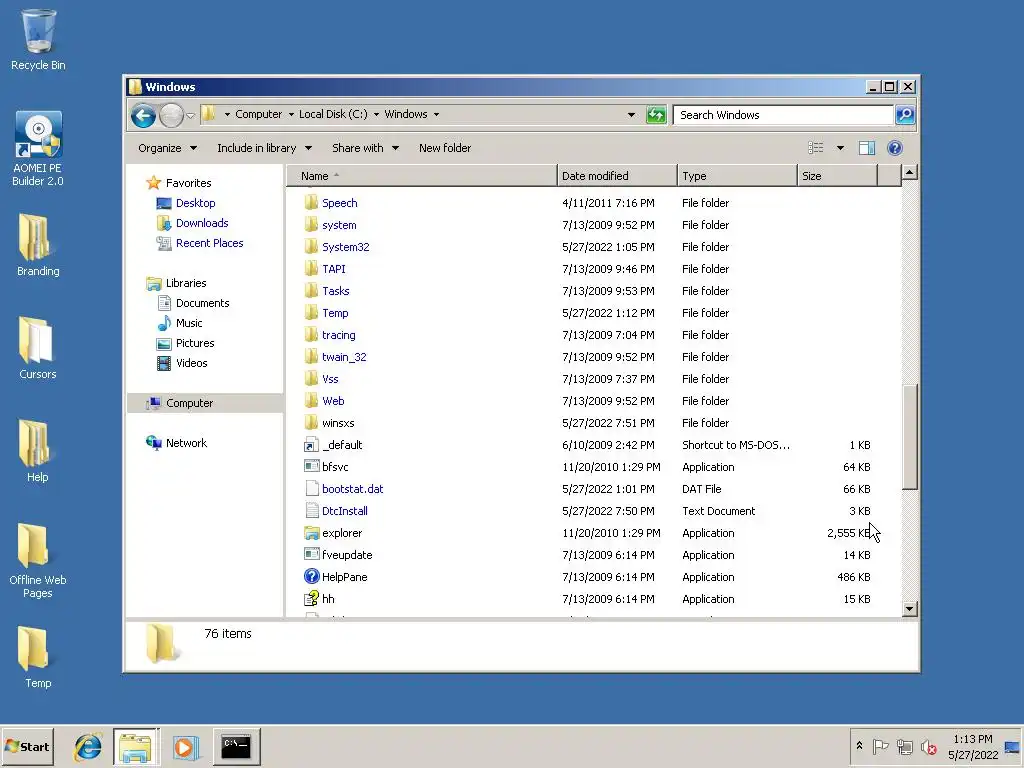The height and width of the screenshot is (768, 1024).
Task: Select the hh application file
Action: [319, 599]
